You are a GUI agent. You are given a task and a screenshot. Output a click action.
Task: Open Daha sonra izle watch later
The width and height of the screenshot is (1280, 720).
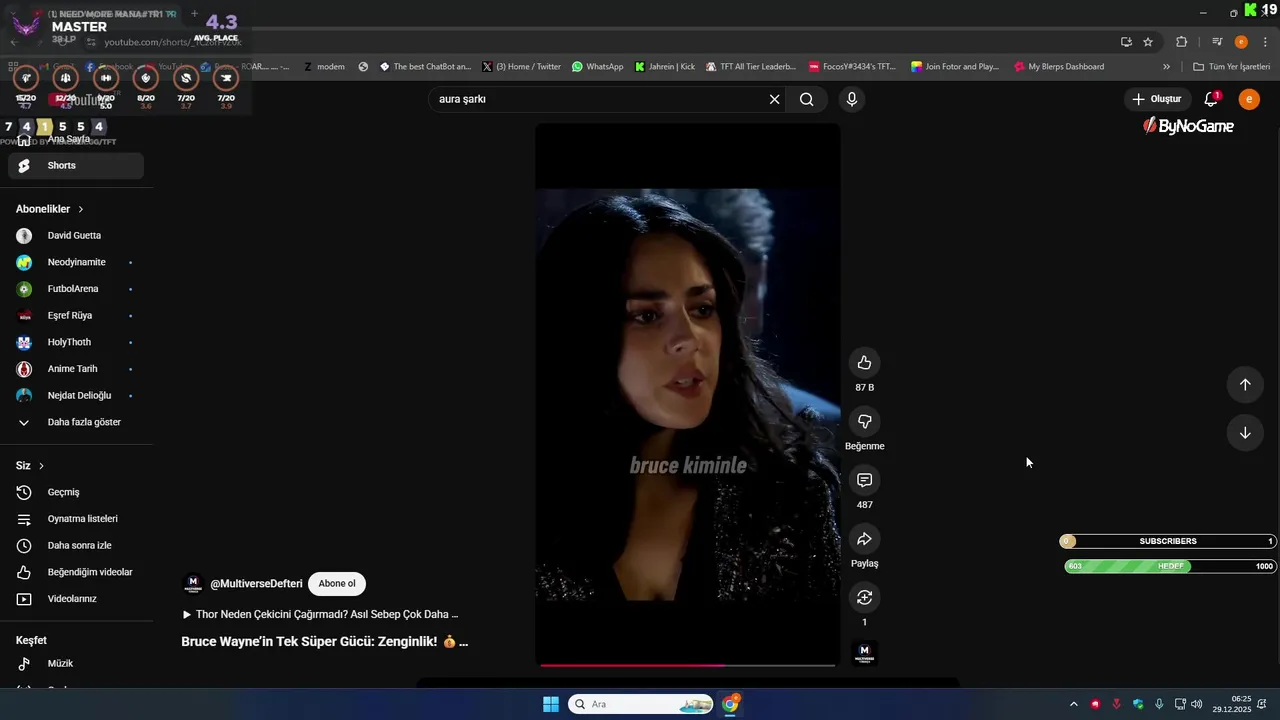coord(76,546)
